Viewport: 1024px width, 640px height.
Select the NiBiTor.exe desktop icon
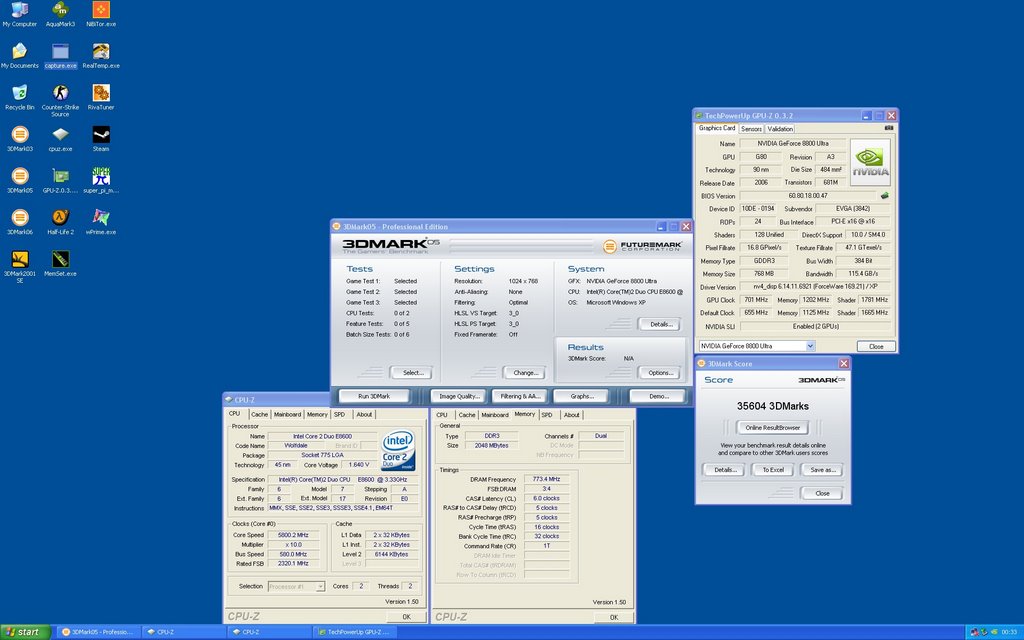[x=101, y=14]
